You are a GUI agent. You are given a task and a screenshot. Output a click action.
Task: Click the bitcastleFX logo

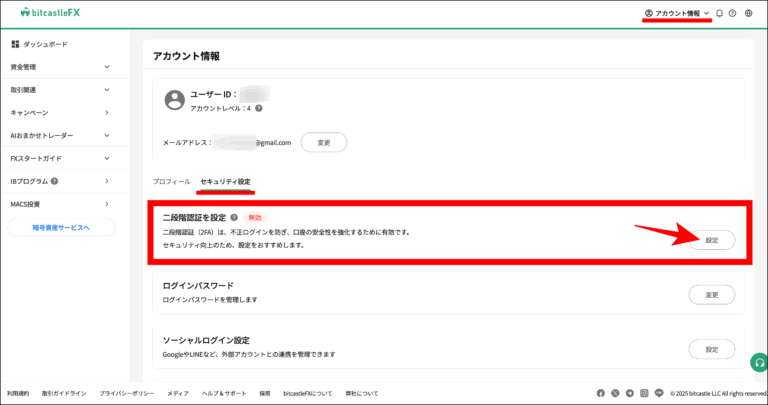coord(50,13)
